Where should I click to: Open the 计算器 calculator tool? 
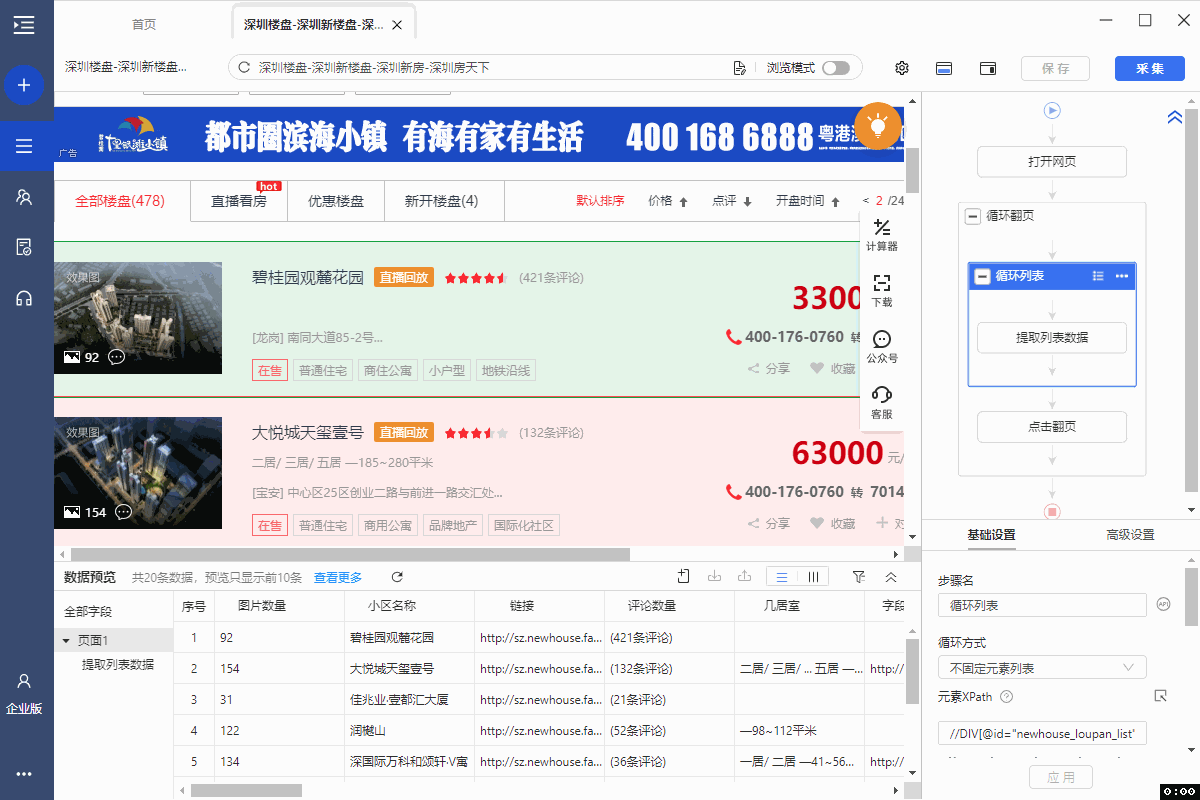pyautogui.click(x=881, y=235)
